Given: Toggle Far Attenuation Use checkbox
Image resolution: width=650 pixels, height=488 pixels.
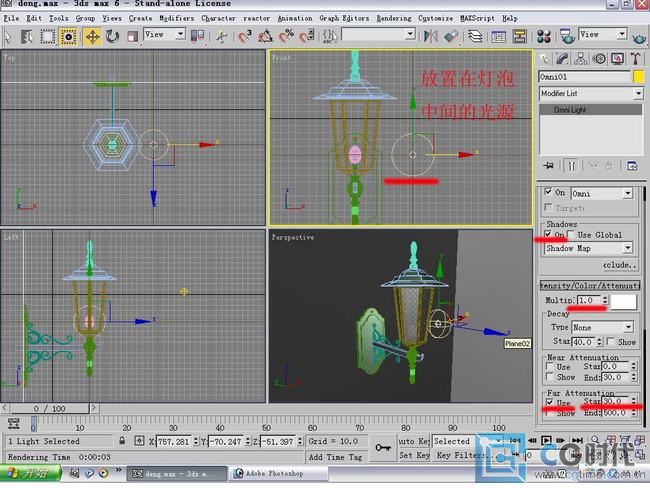Looking at the screenshot, I should pos(549,402).
